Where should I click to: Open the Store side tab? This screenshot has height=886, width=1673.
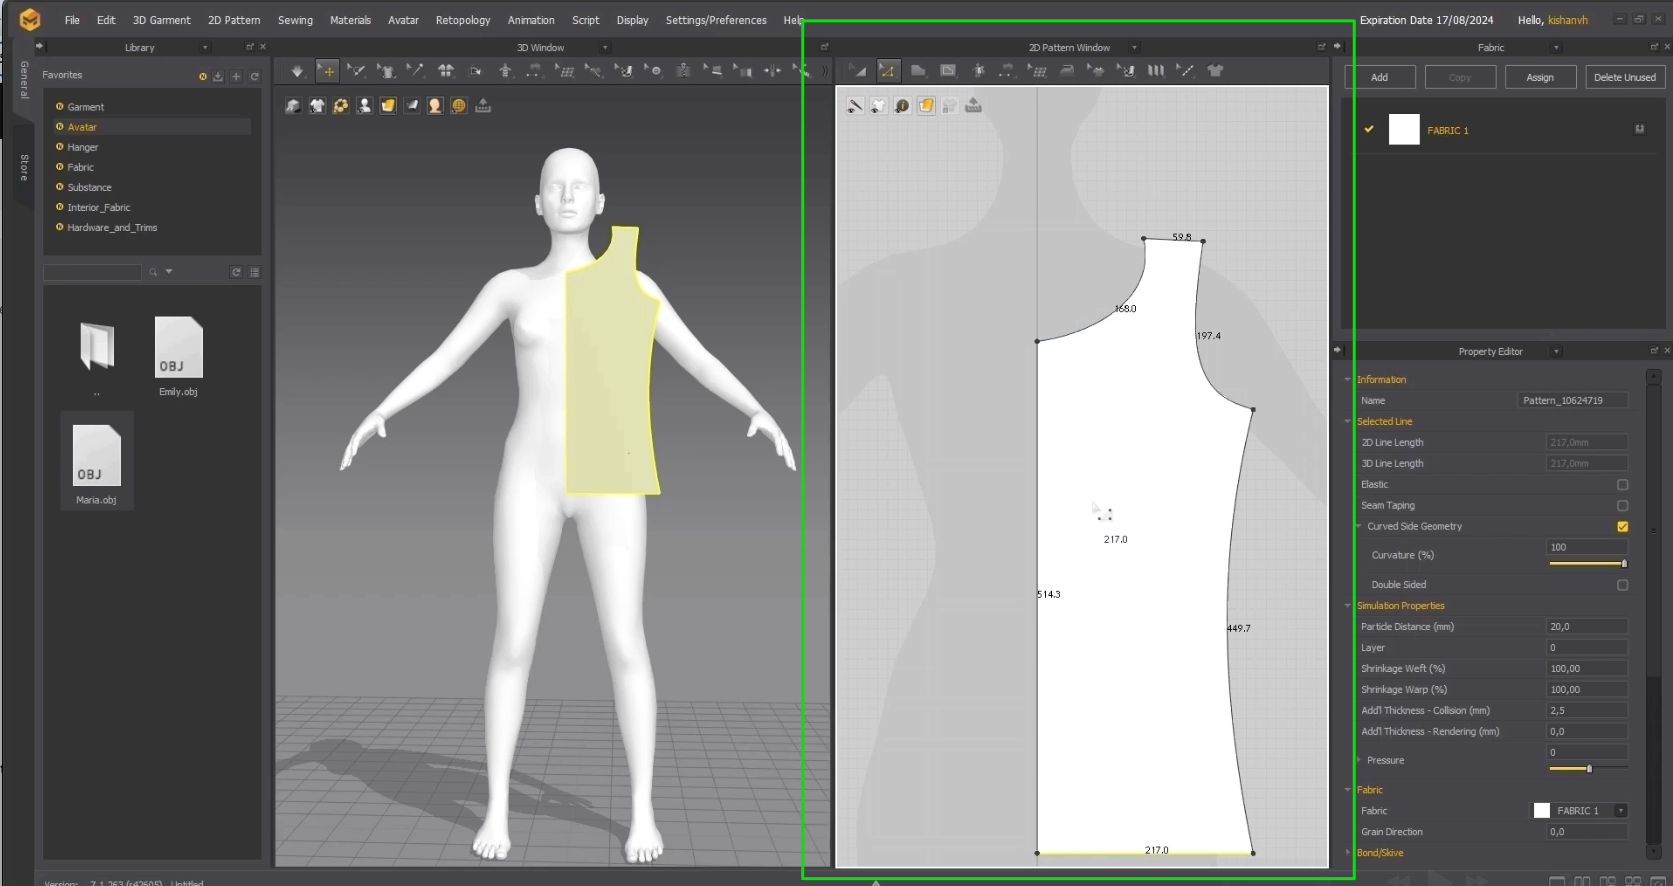(24, 167)
